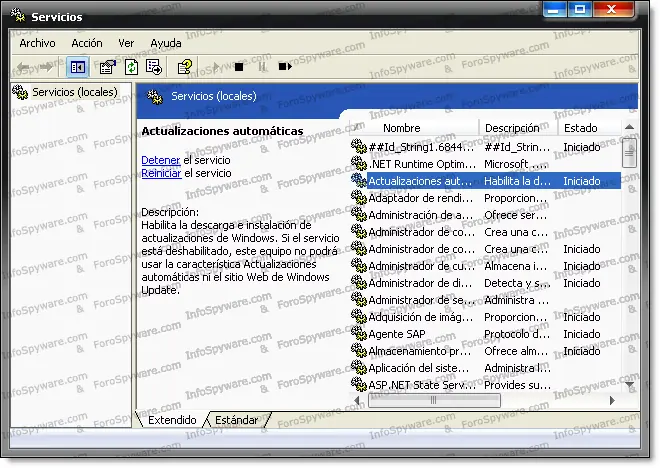
Task: Click gear icon of Administración de a service
Action: (x=359, y=214)
